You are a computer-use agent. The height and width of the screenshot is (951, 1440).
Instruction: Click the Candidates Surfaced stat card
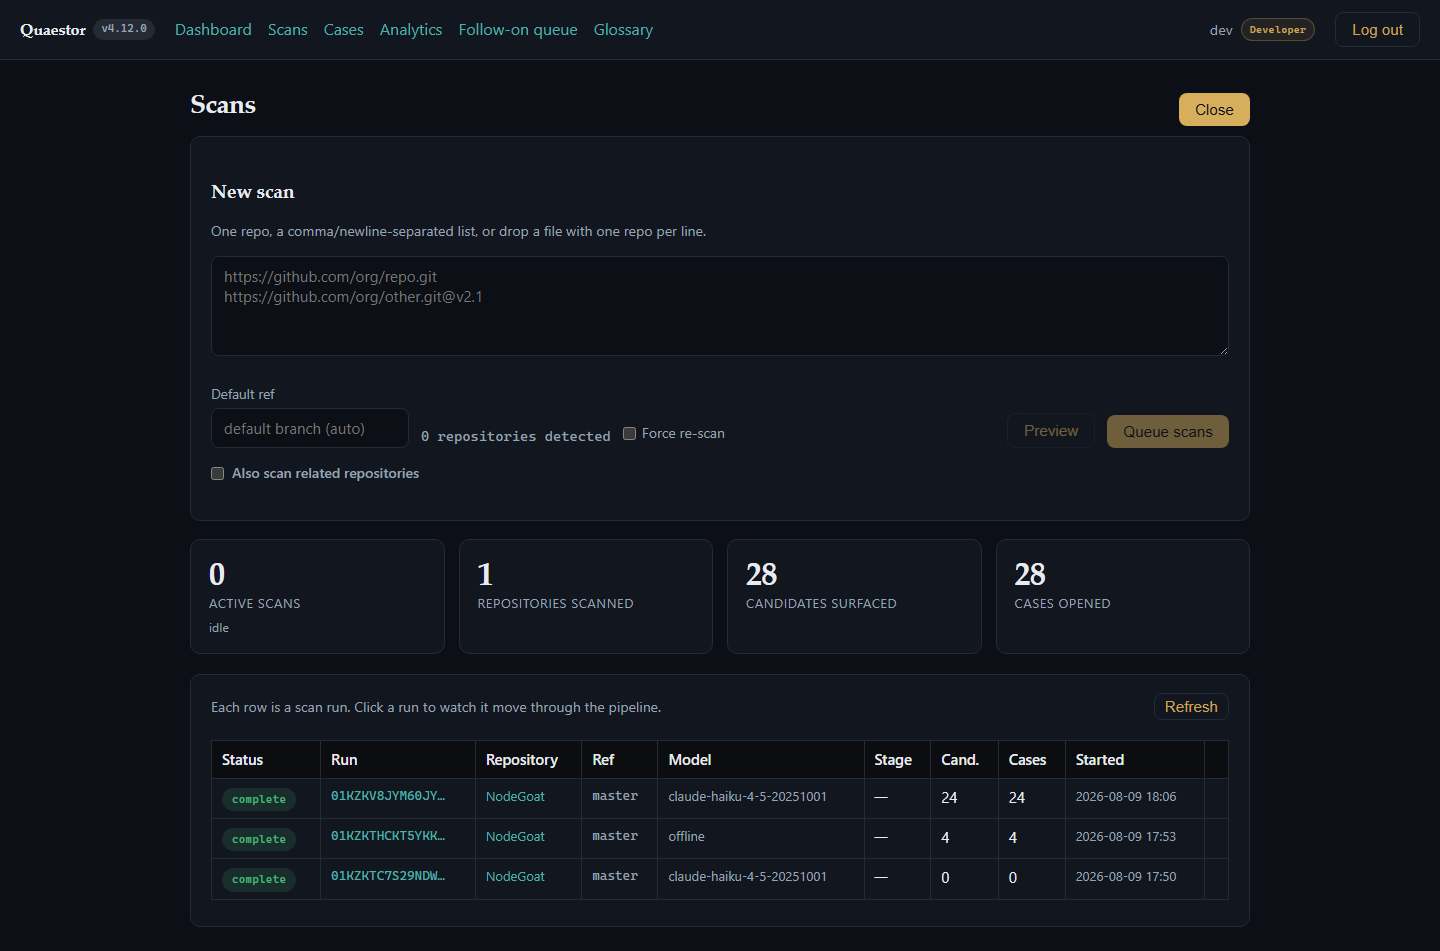[x=854, y=597]
